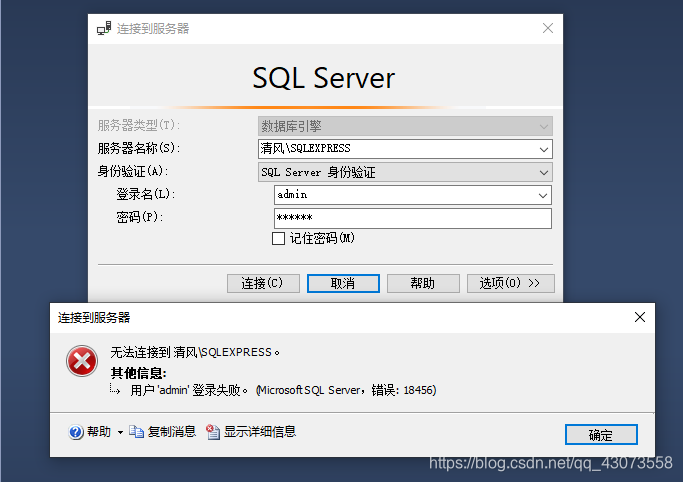Click the error text 用户 'admin' 登录失败

point(189,390)
